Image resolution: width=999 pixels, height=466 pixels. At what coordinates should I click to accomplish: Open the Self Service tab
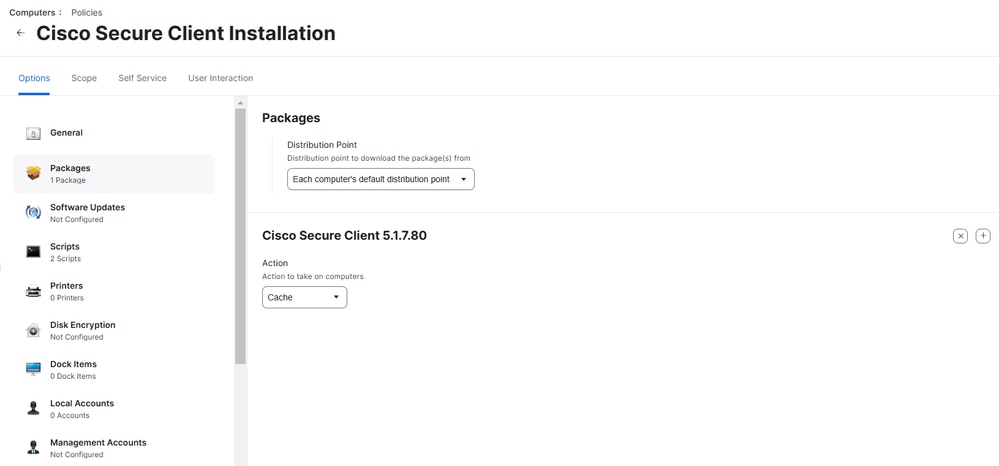click(142, 78)
